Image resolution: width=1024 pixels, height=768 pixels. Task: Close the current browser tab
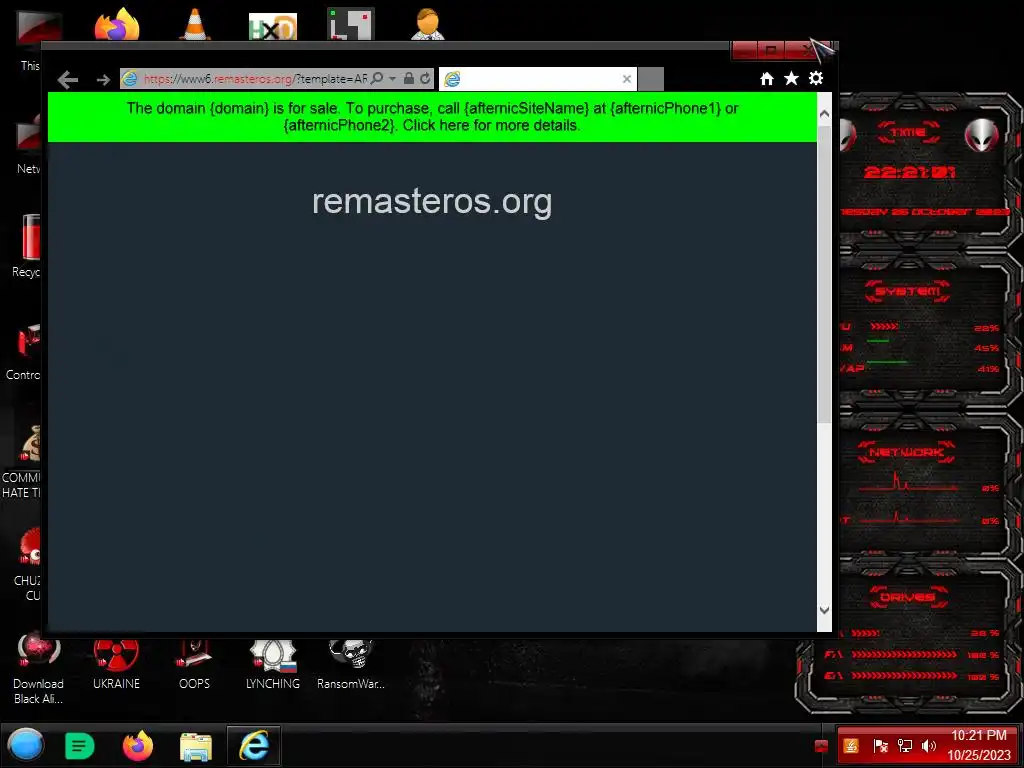[626, 79]
